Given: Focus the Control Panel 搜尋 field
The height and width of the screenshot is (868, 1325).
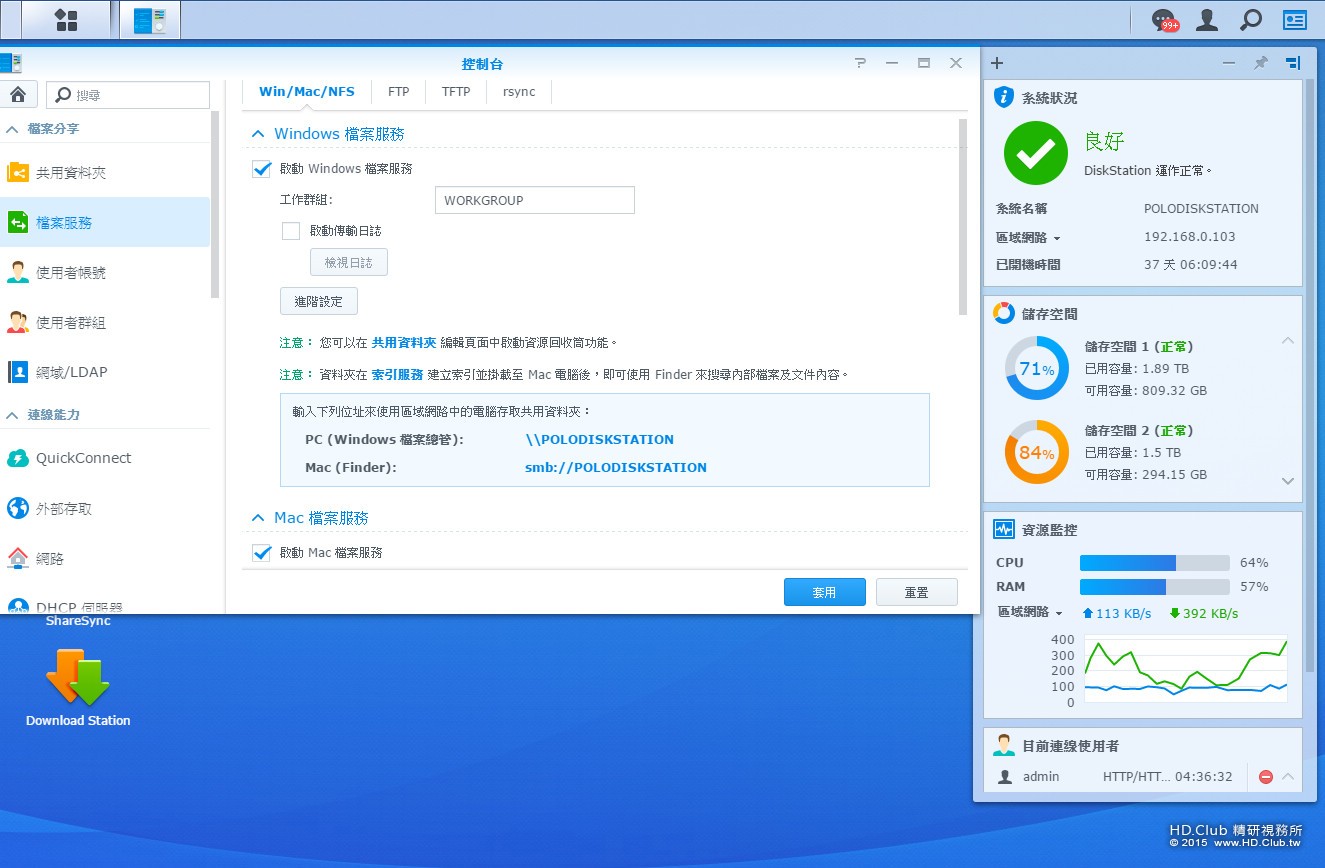Looking at the screenshot, I should (x=128, y=95).
